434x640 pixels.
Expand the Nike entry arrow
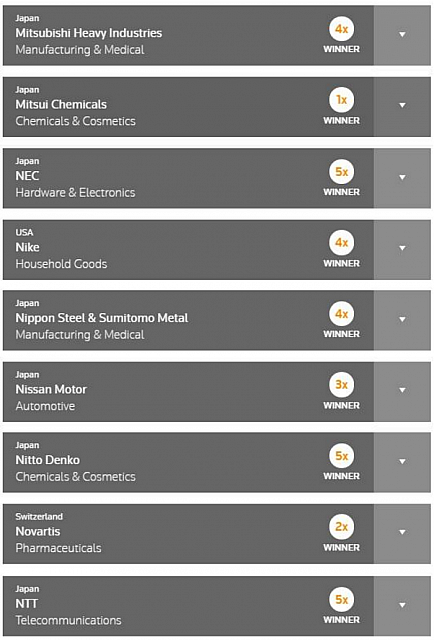click(x=402, y=249)
